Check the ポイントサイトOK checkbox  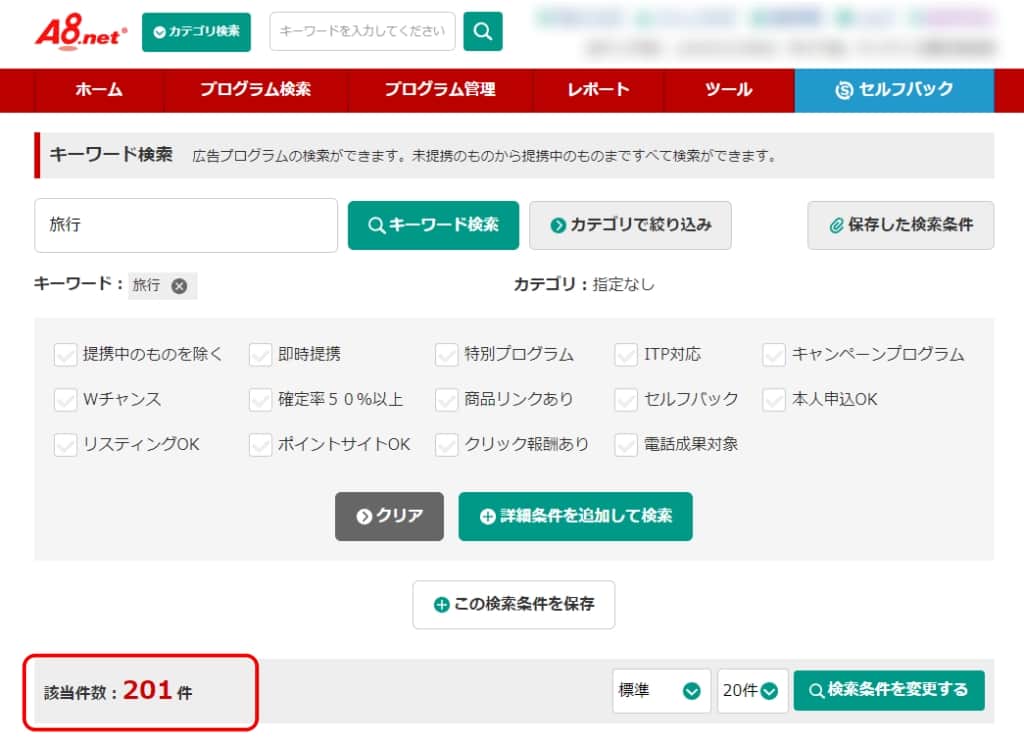tap(261, 445)
